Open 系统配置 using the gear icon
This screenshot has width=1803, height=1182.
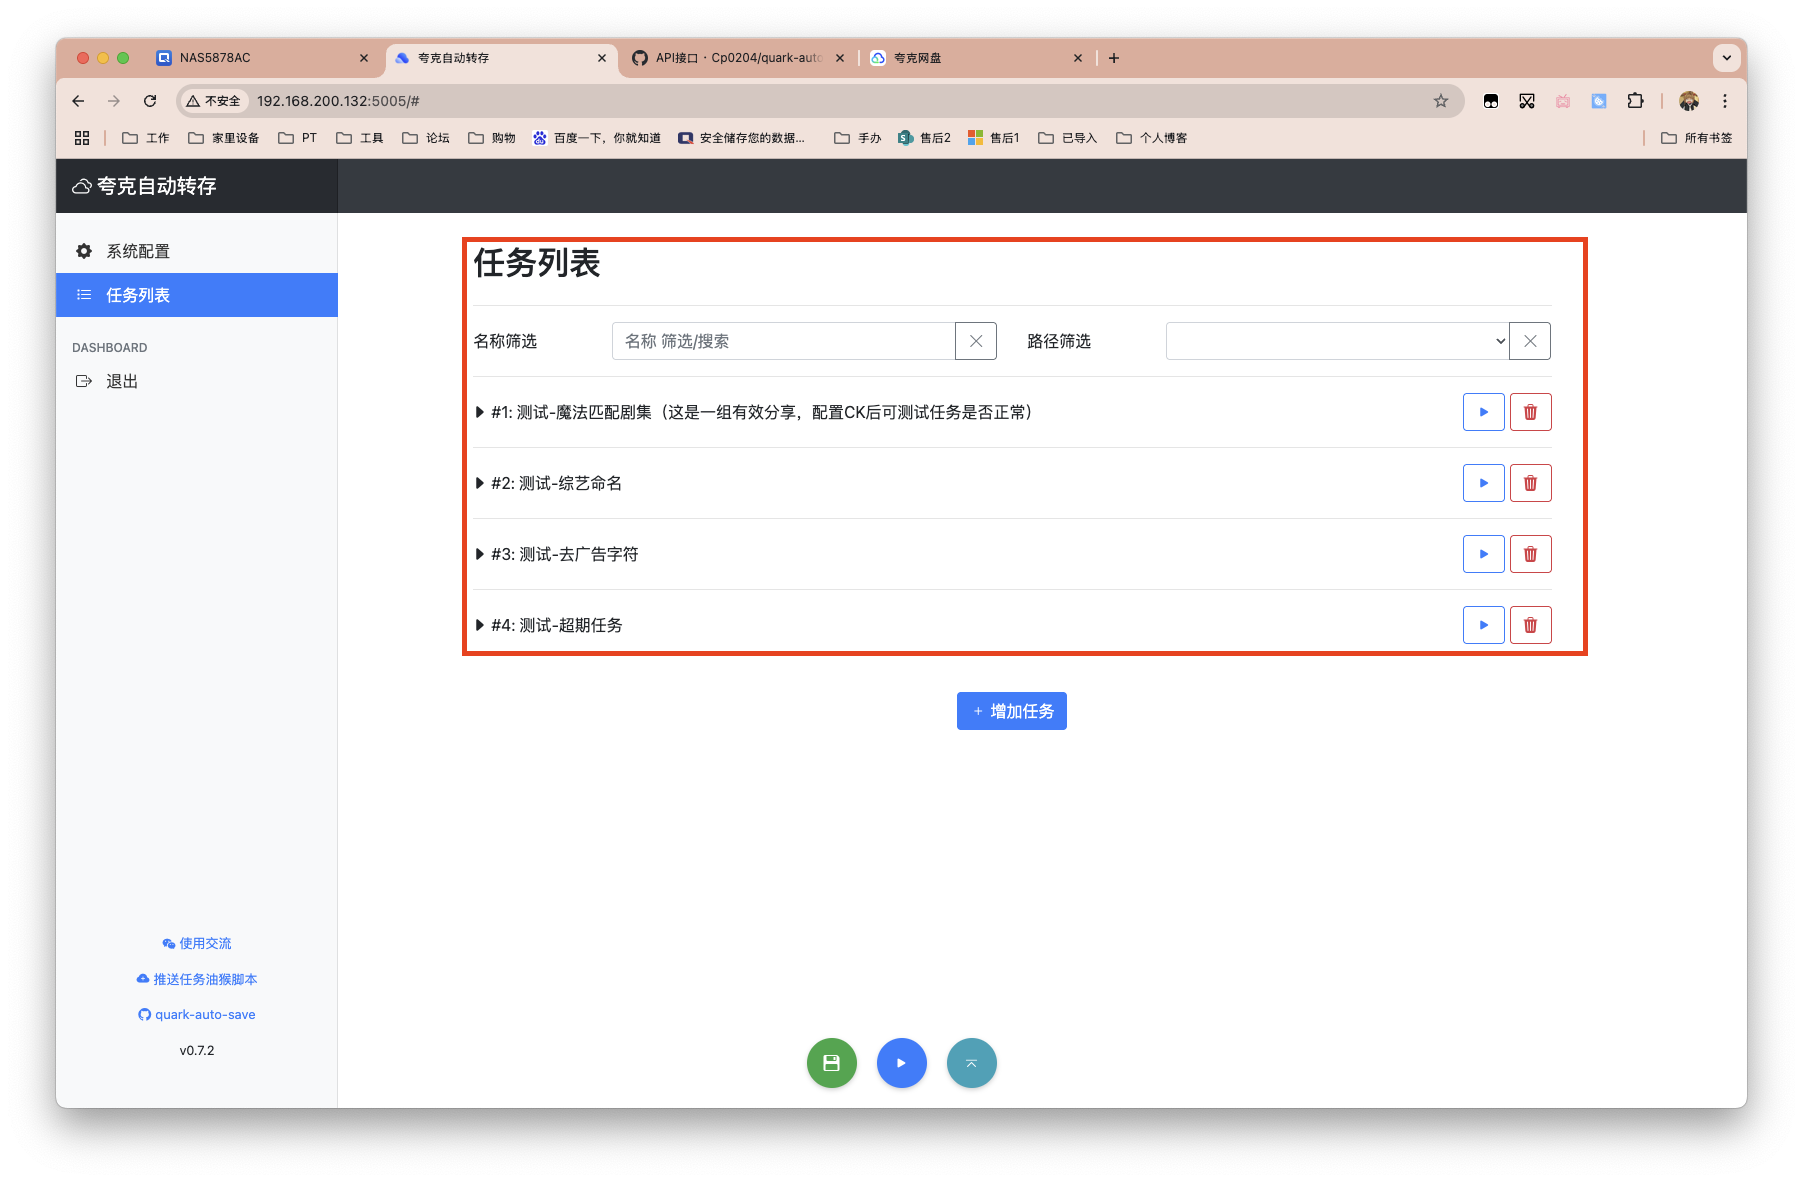point(84,251)
